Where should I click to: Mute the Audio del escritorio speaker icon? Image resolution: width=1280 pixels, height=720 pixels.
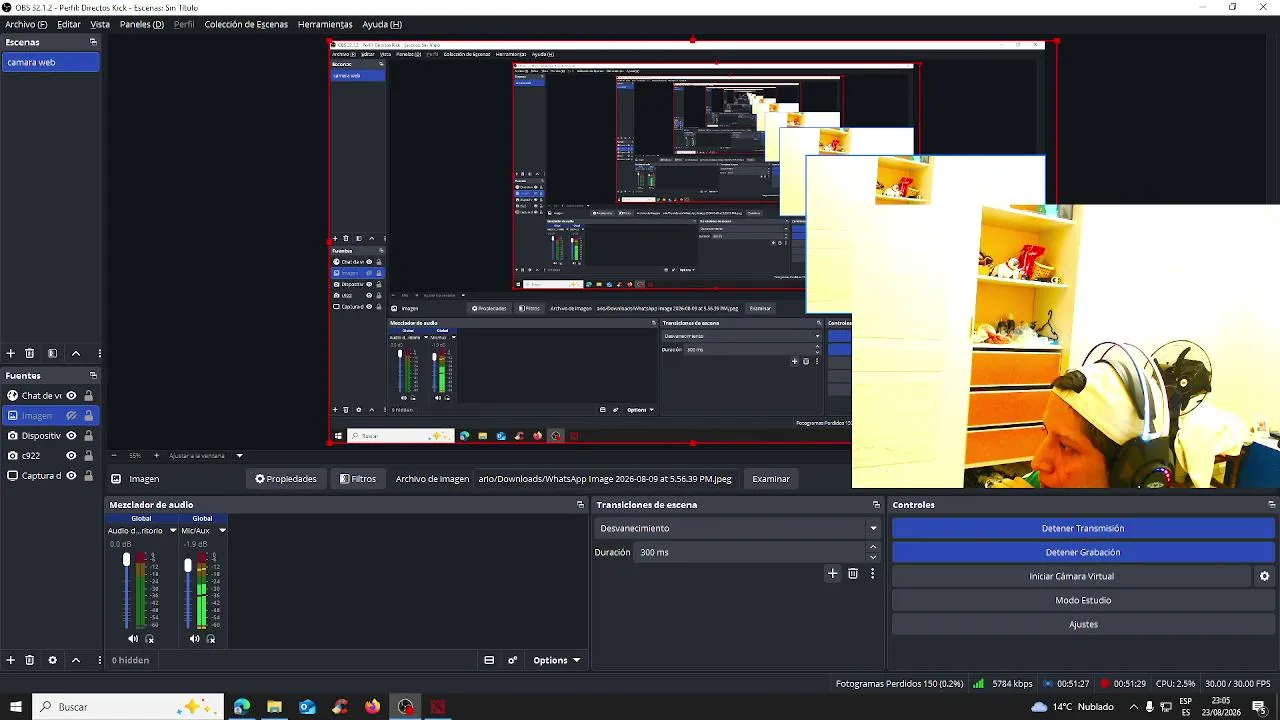[x=133, y=638]
